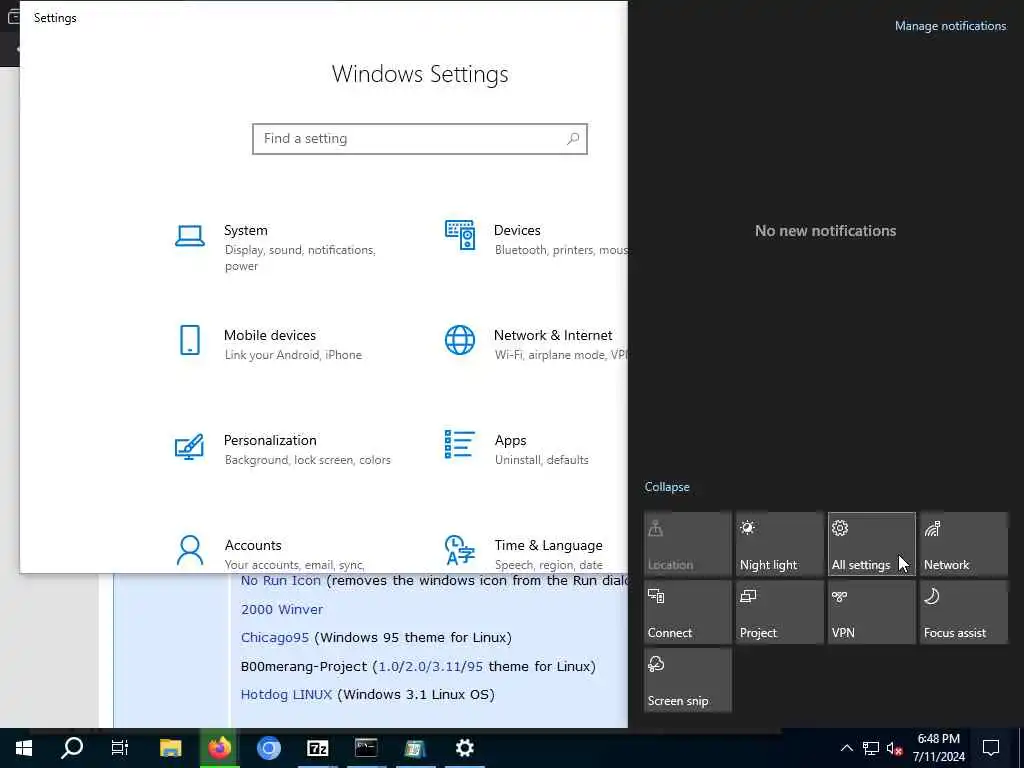Open Network & Internet settings
Screen dimensions: 1024x768
[536, 344]
